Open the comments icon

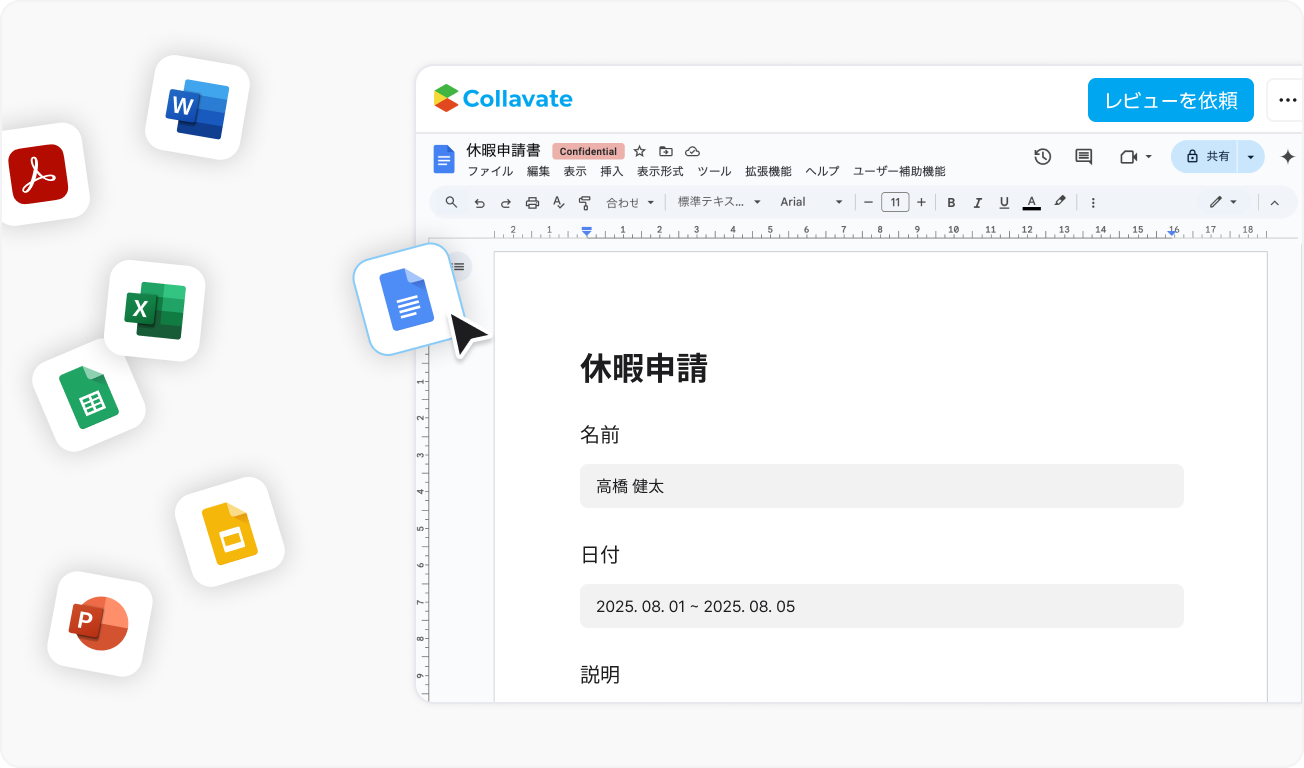1083,156
